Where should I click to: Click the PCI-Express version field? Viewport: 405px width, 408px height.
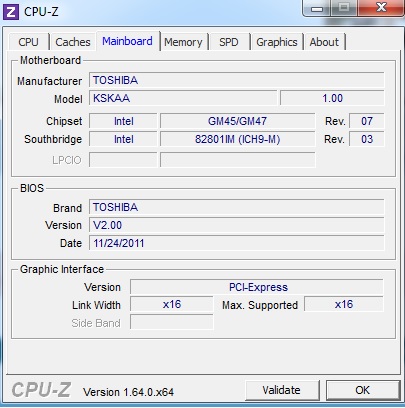(x=257, y=287)
